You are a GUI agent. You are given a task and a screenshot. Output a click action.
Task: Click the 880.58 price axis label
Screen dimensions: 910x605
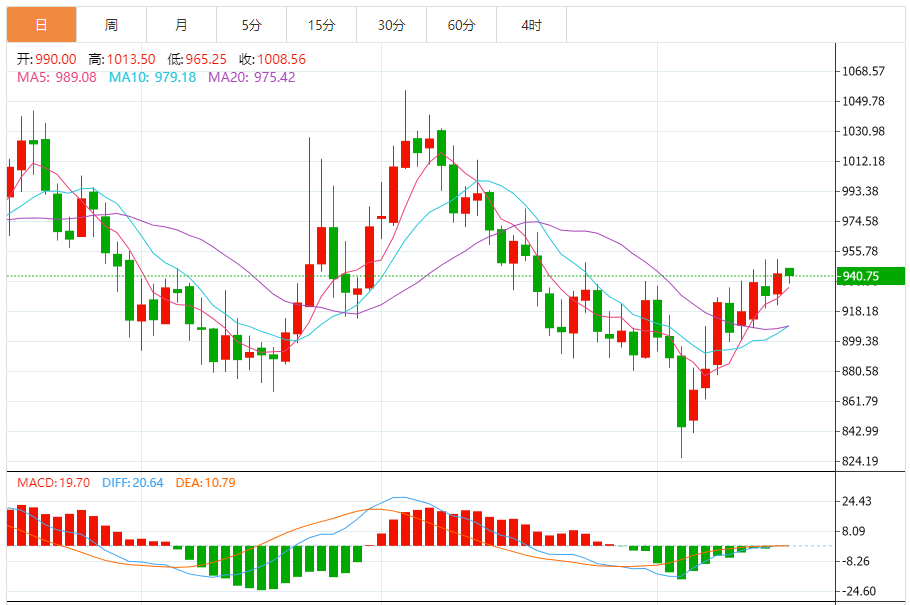tap(860, 372)
